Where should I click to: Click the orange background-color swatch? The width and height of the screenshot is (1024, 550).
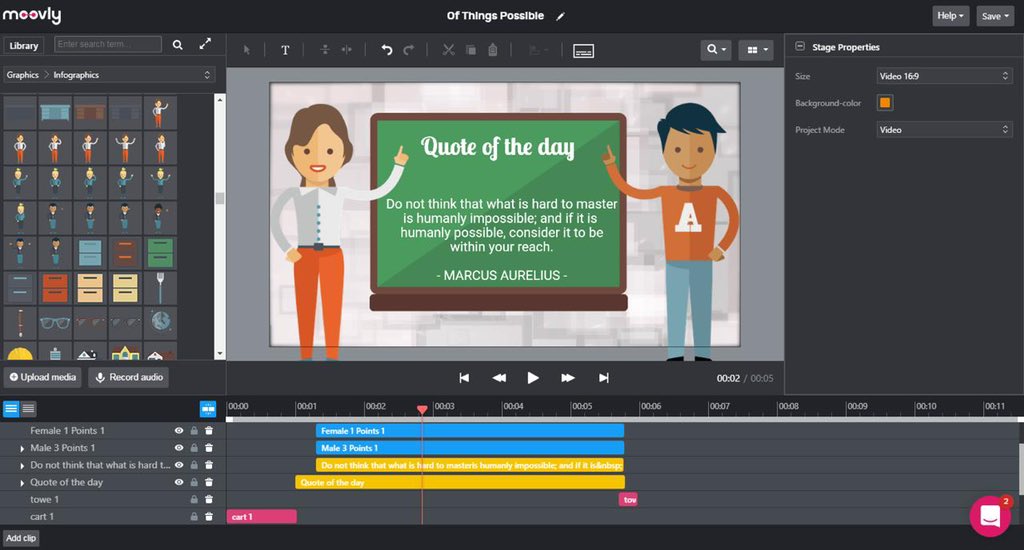point(885,103)
